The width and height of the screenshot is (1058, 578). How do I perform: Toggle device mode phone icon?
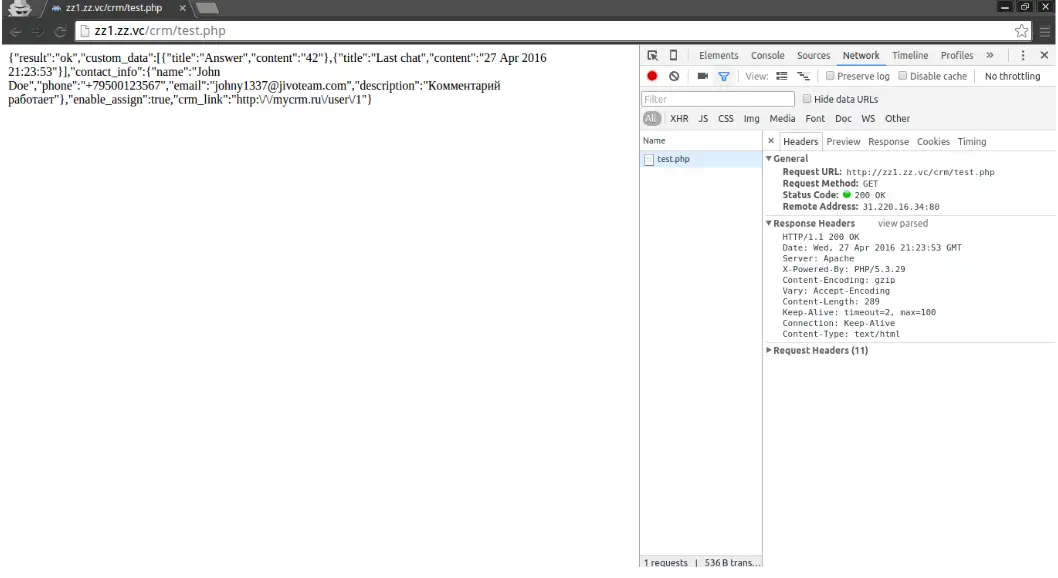[x=673, y=56]
